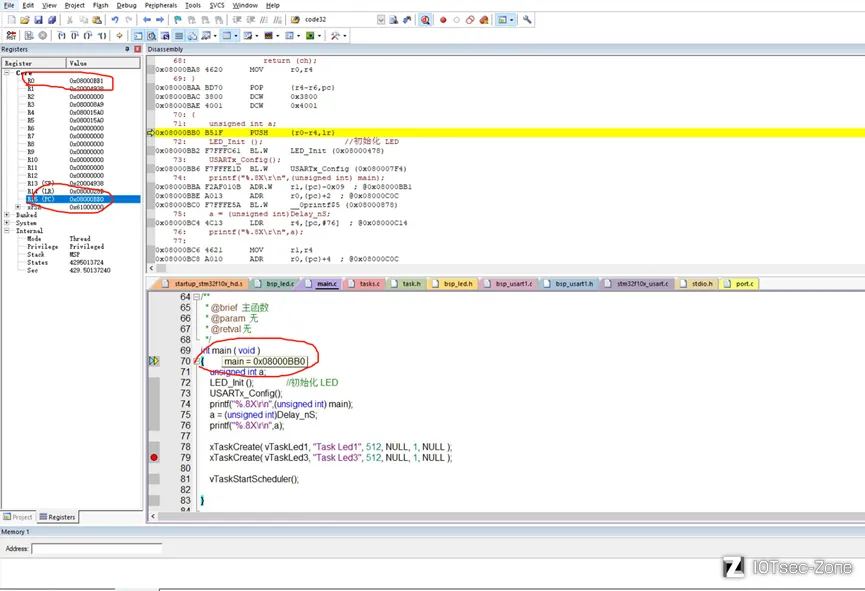Navigate backwards with blue left arrow
This screenshot has width=865, height=591.
[147, 20]
